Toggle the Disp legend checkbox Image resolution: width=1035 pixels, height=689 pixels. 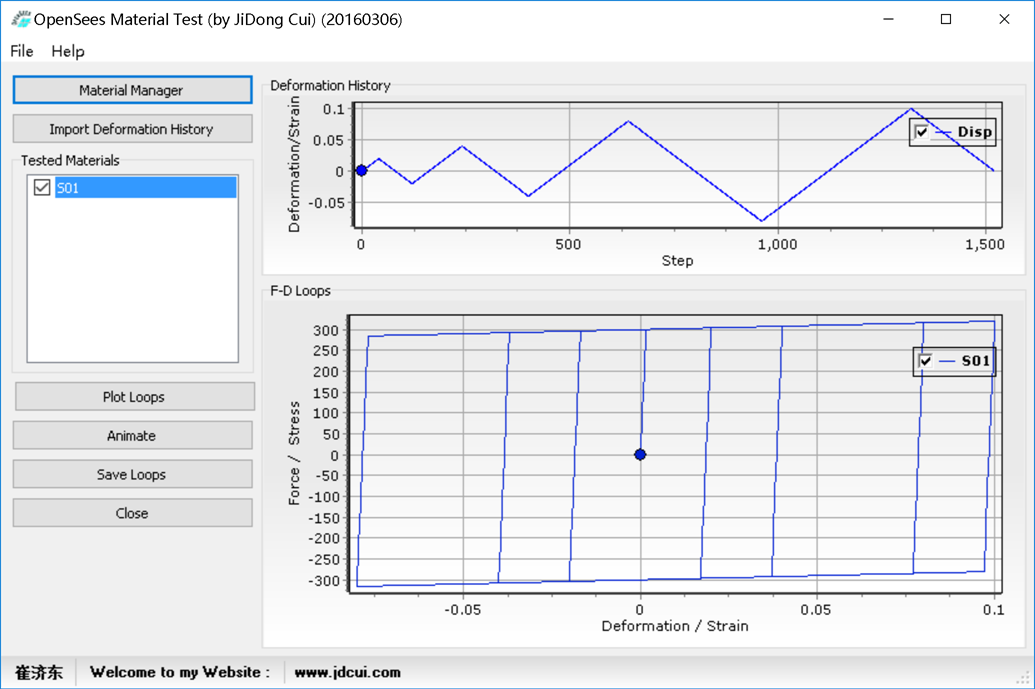point(921,132)
